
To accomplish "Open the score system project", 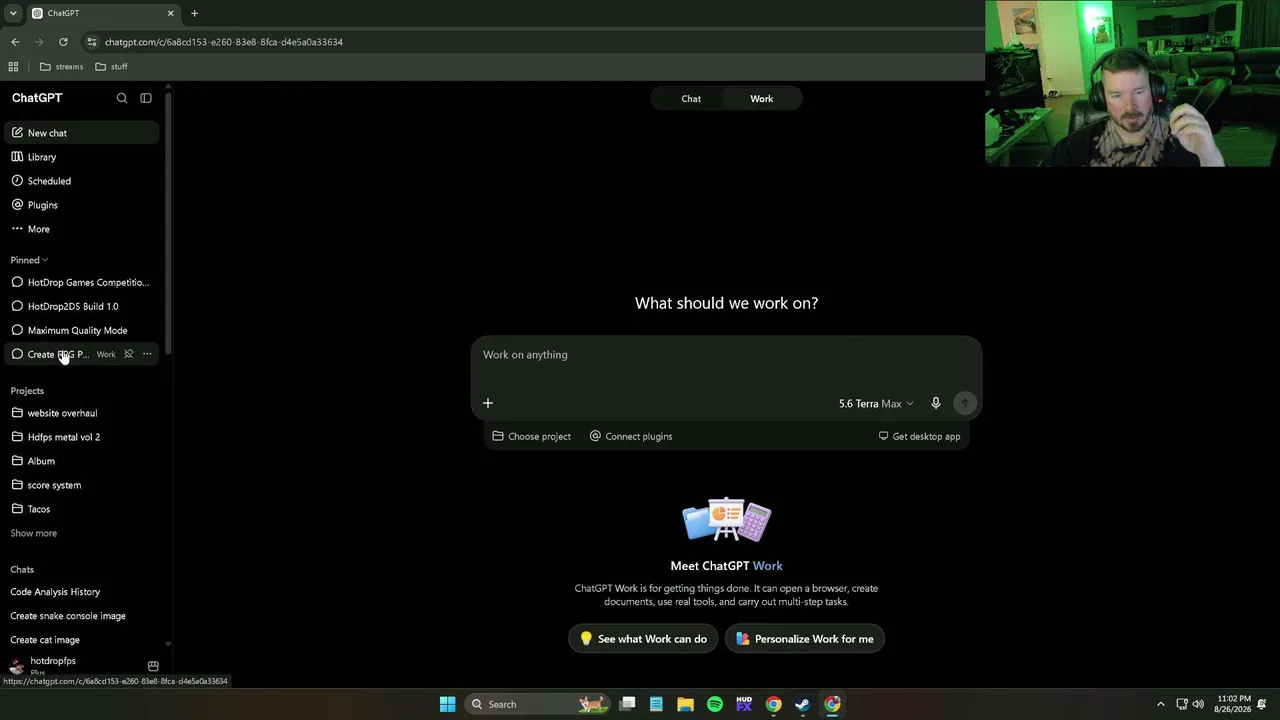I will (x=80, y=485).
